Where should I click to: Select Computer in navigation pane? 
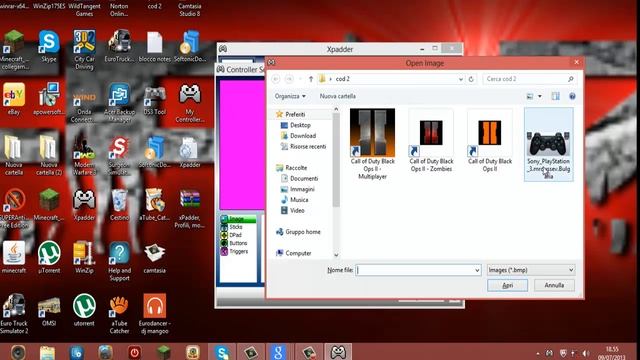(298, 253)
